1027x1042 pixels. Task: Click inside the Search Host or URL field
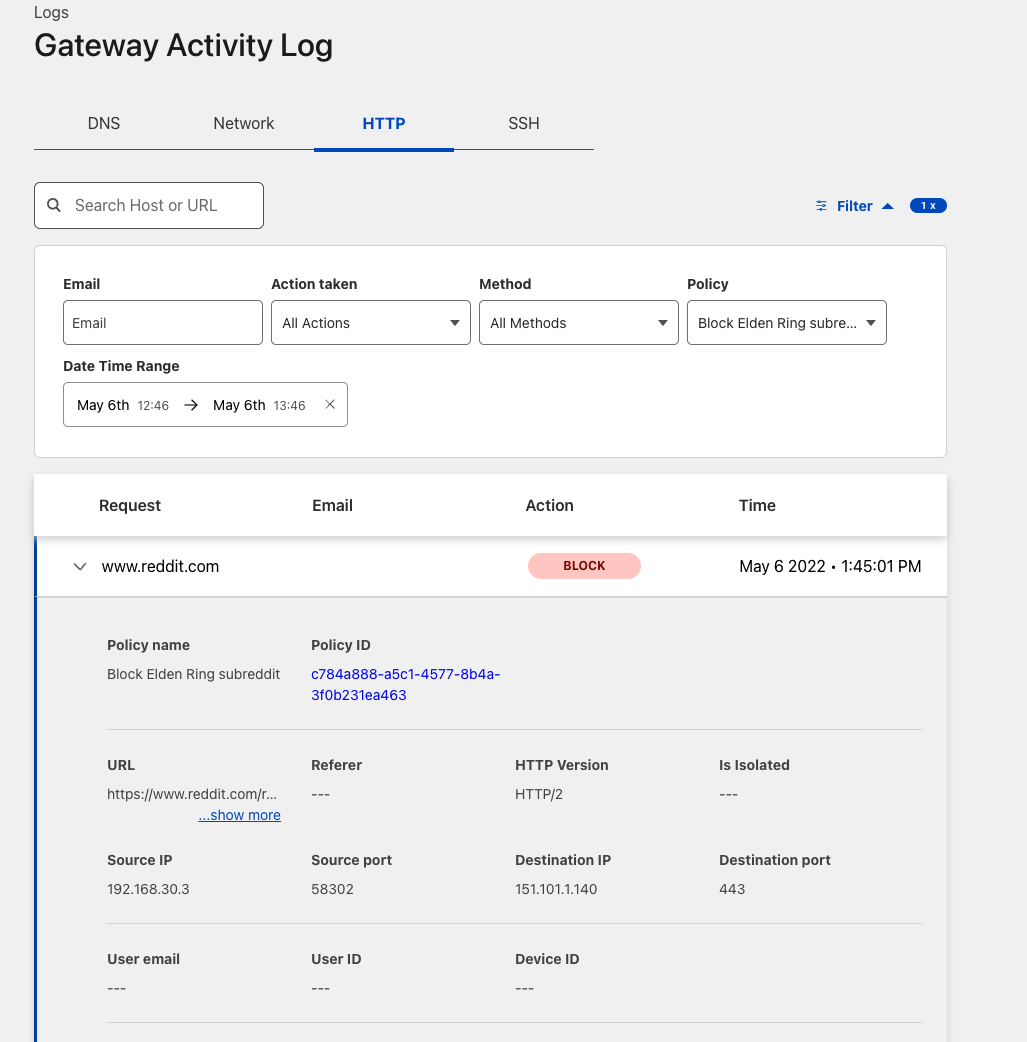148,205
